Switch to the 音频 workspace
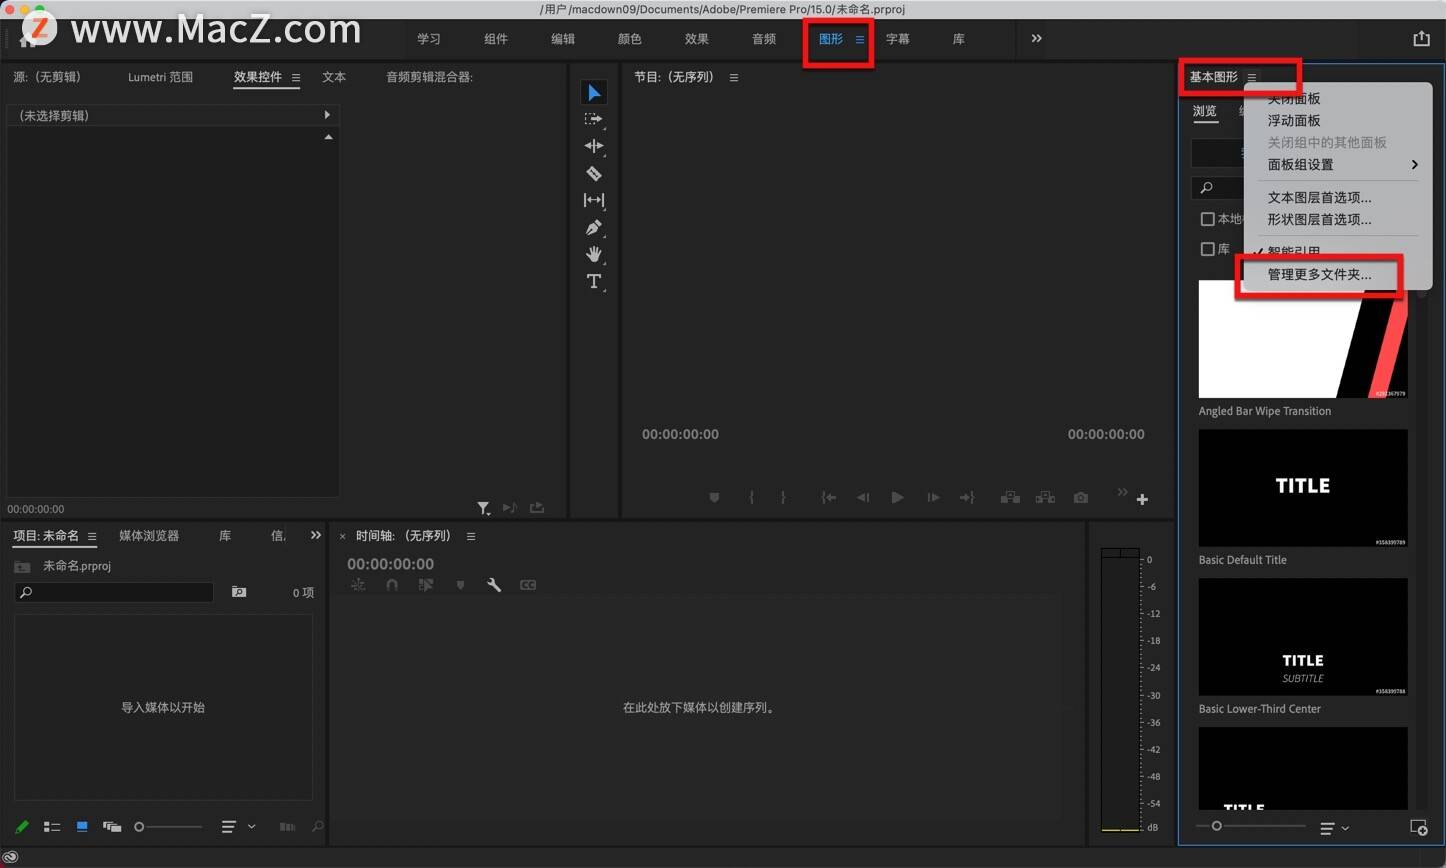 click(764, 39)
